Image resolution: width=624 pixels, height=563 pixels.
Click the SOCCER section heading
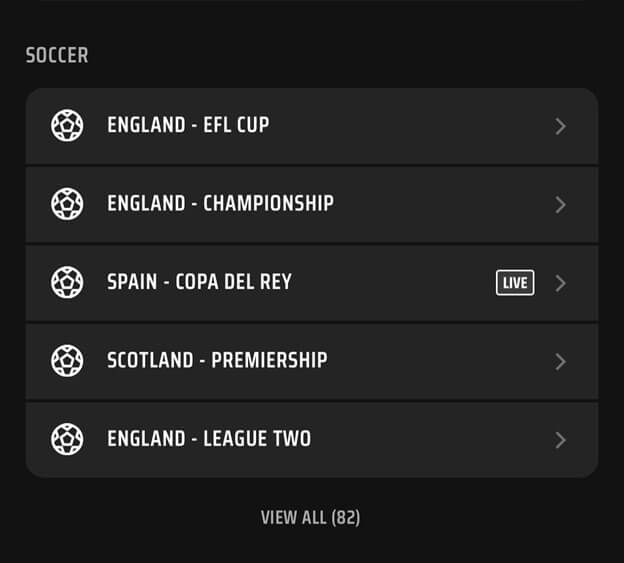pos(57,55)
